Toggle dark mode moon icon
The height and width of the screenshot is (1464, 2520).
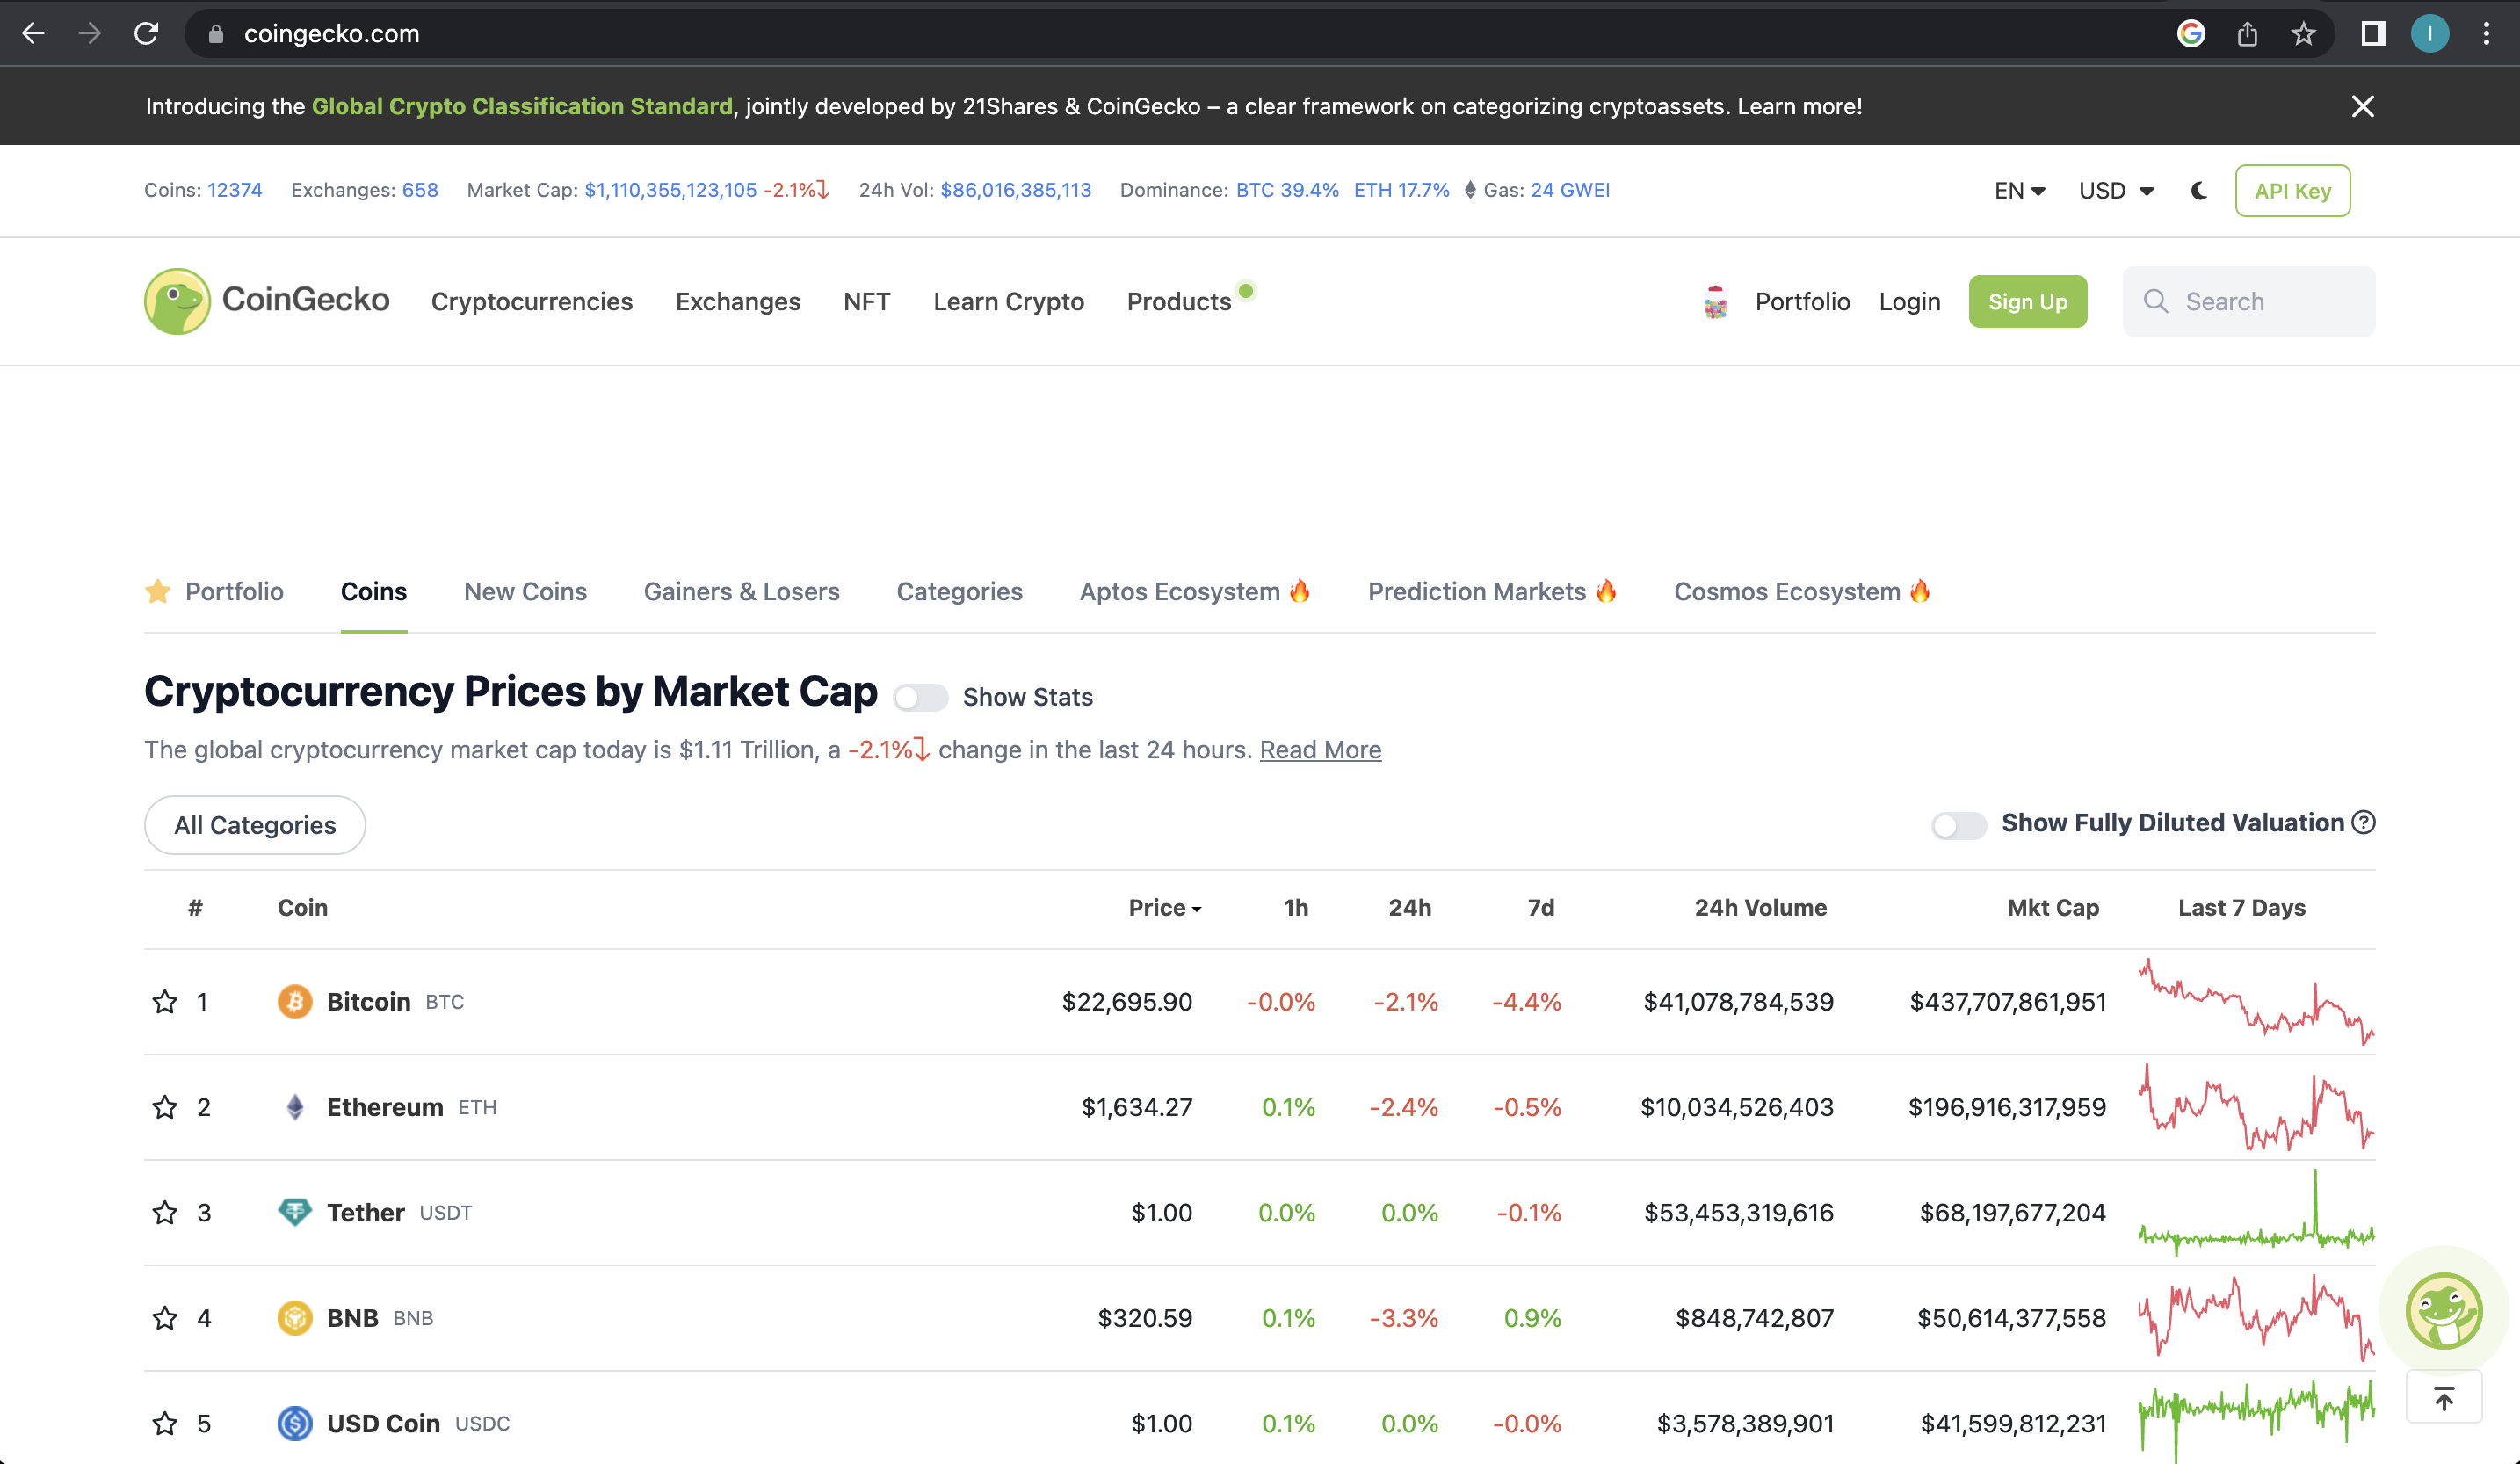[x=2198, y=190]
